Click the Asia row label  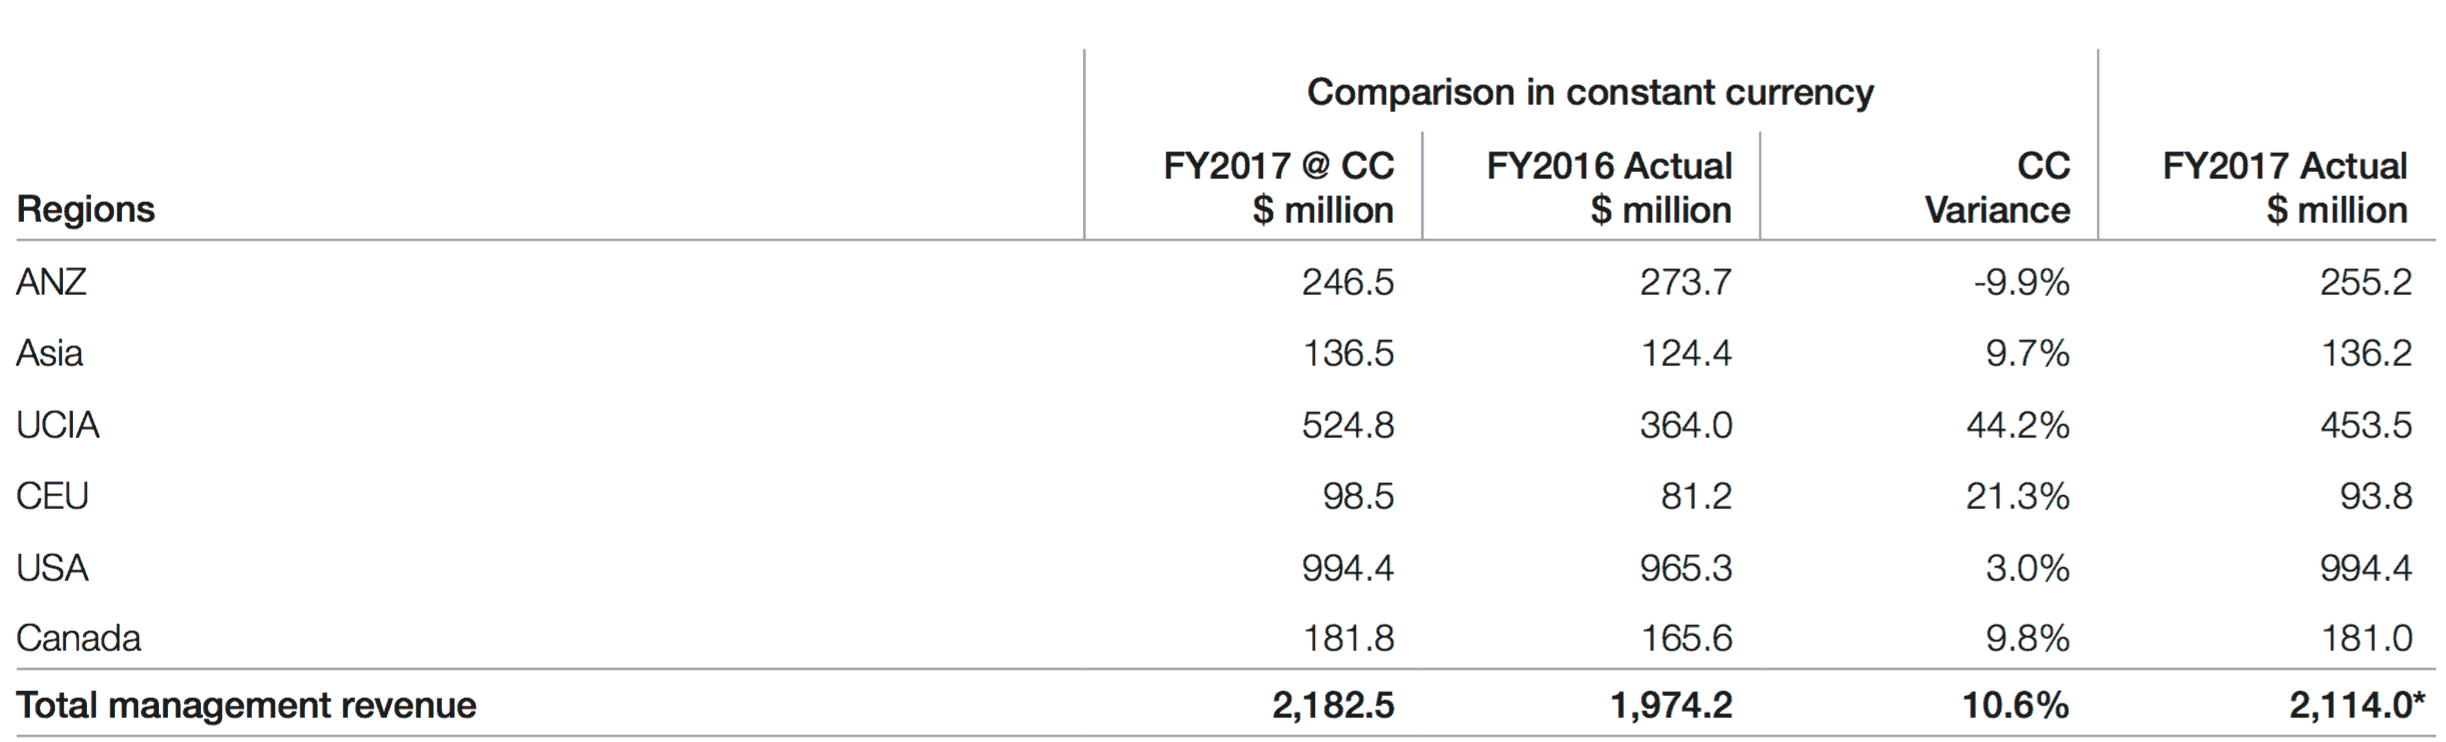49,353
